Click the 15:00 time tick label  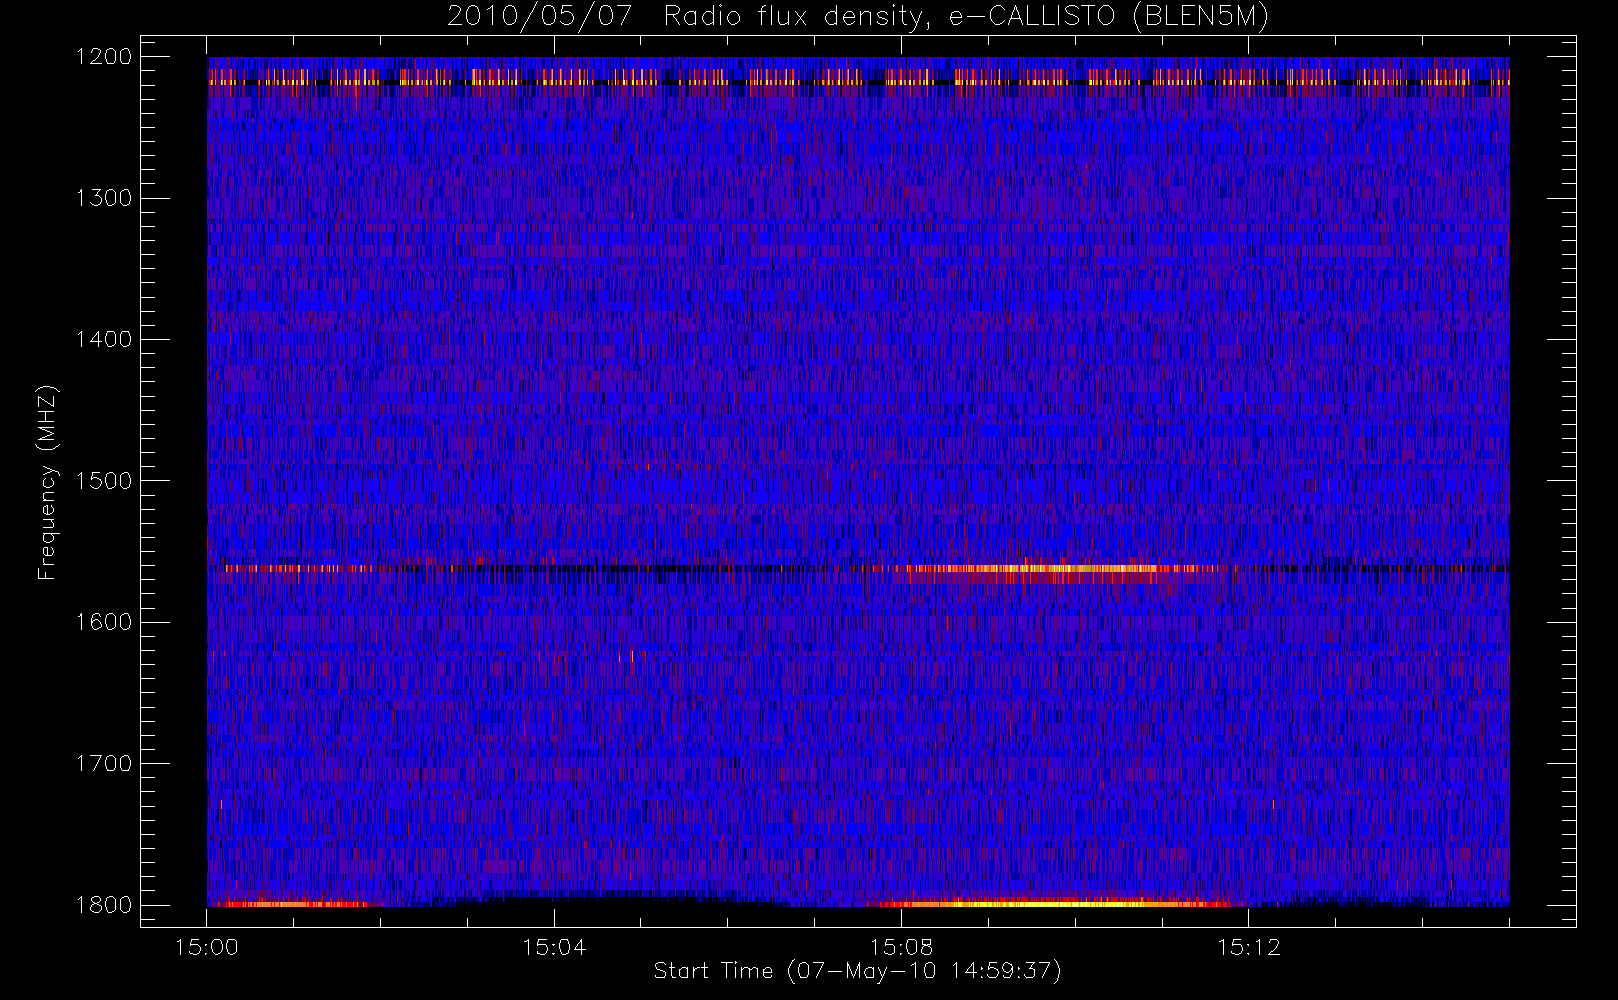coord(207,947)
